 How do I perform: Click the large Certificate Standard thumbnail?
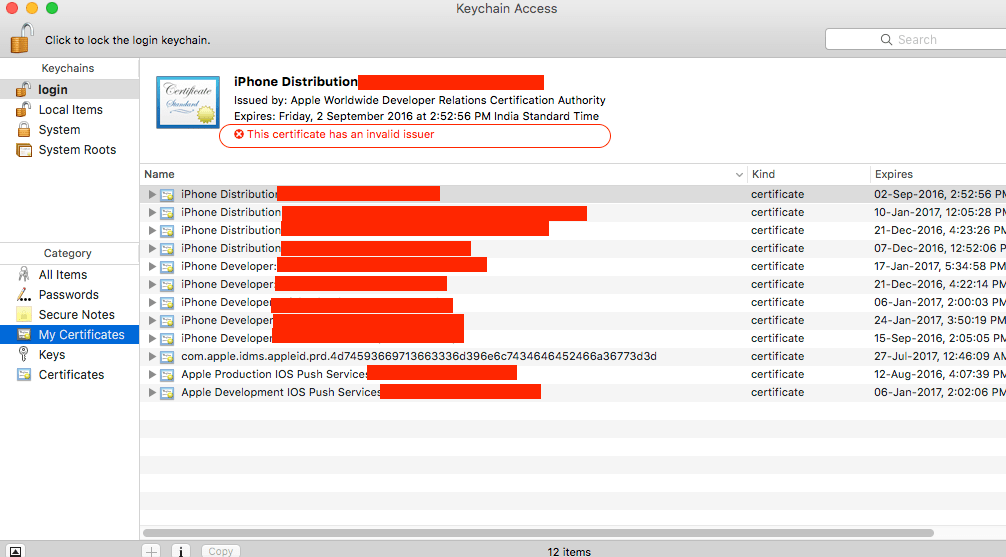click(x=188, y=102)
